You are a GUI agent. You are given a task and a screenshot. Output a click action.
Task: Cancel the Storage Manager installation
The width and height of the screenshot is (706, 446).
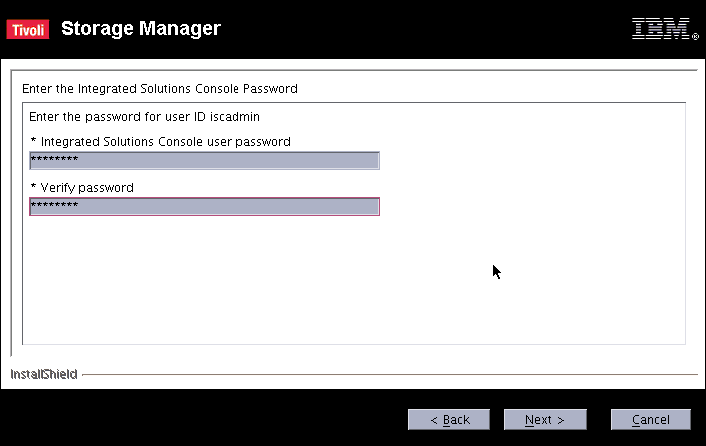651,419
